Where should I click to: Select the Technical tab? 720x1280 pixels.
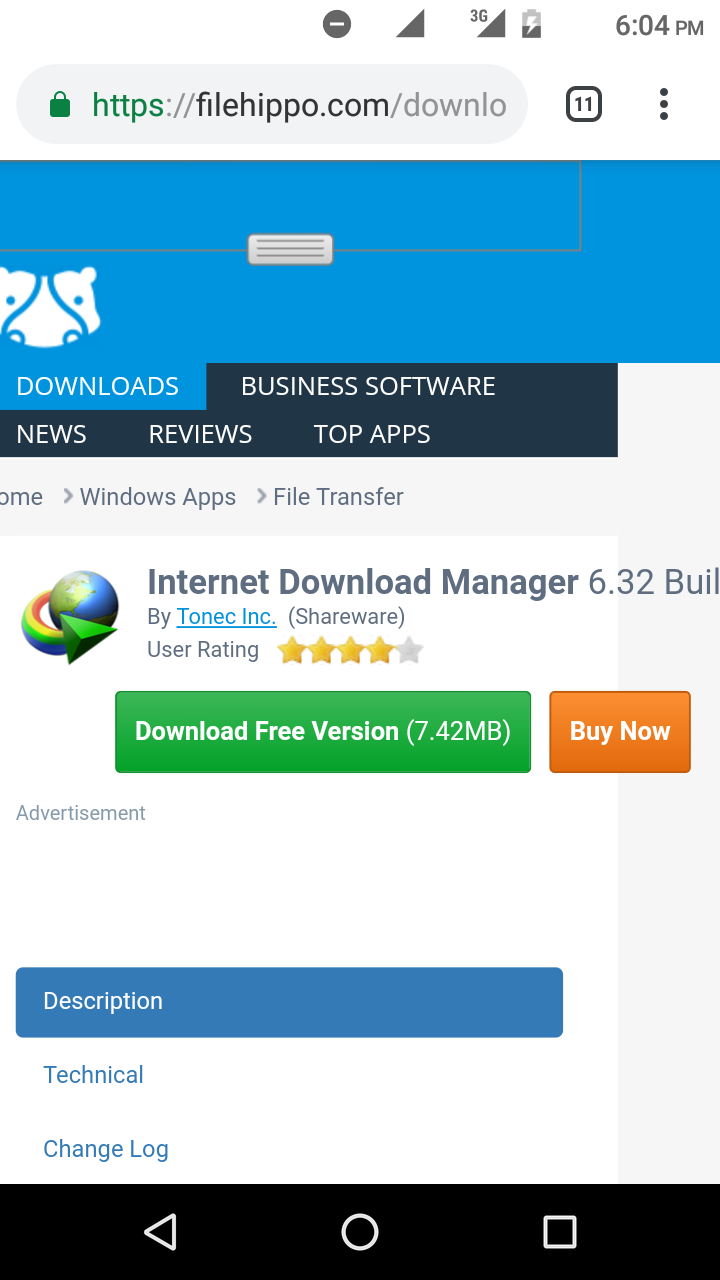click(x=93, y=1075)
